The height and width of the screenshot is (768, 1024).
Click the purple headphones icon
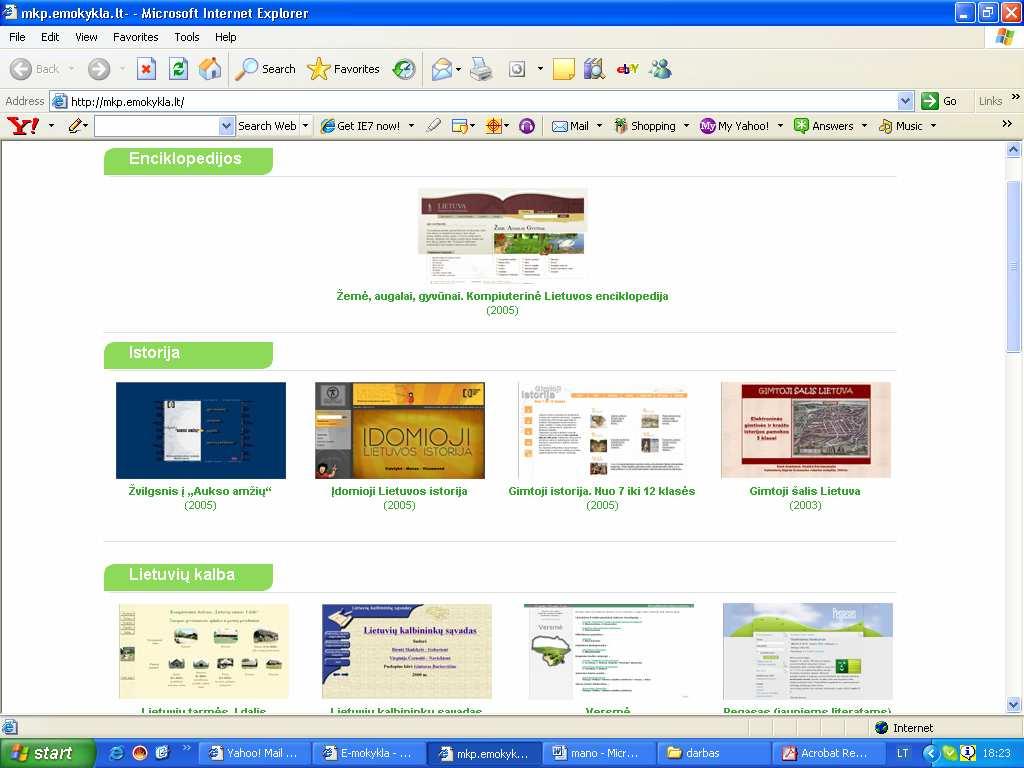click(527, 126)
